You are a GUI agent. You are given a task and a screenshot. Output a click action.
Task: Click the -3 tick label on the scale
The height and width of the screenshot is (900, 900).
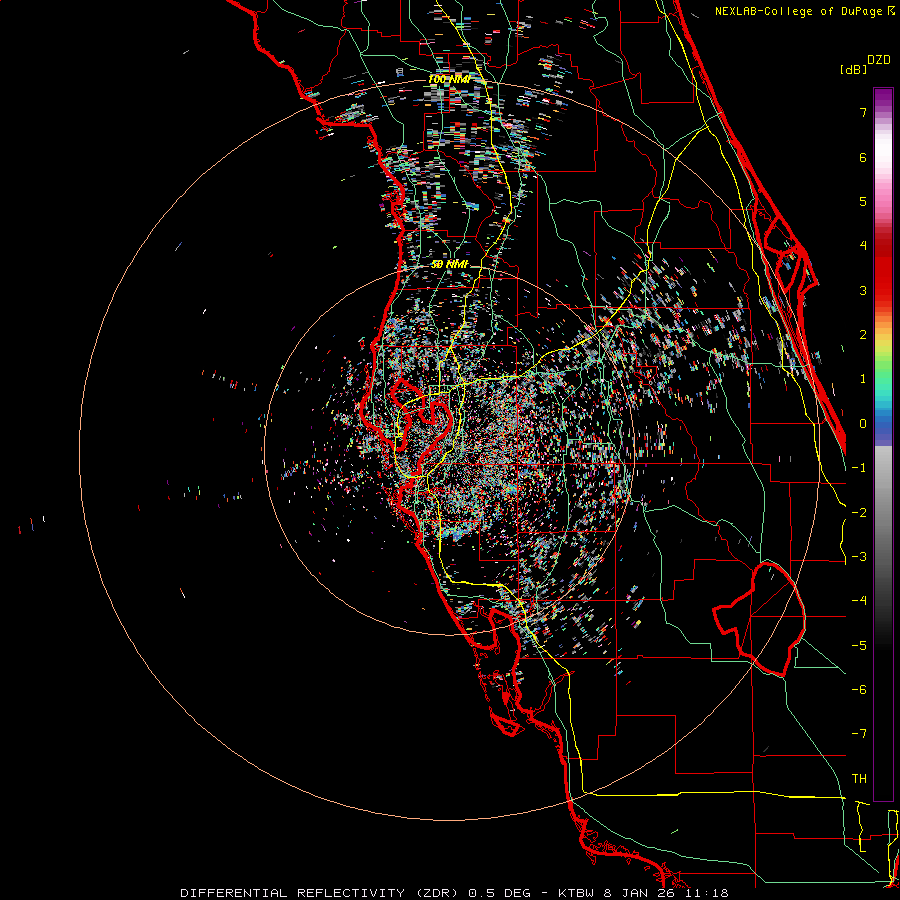[x=859, y=557]
